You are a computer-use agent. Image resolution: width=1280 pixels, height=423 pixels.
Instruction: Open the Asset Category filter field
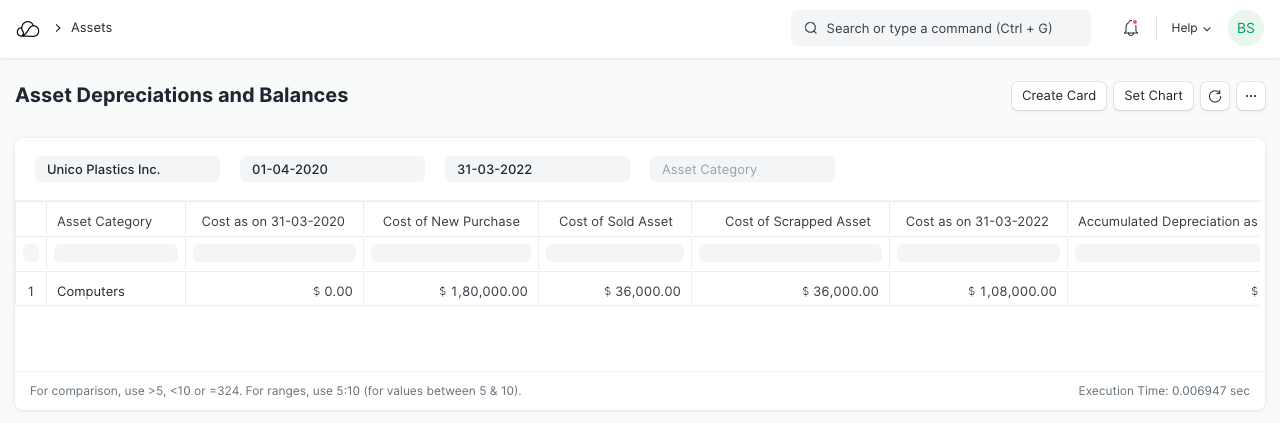(x=742, y=170)
